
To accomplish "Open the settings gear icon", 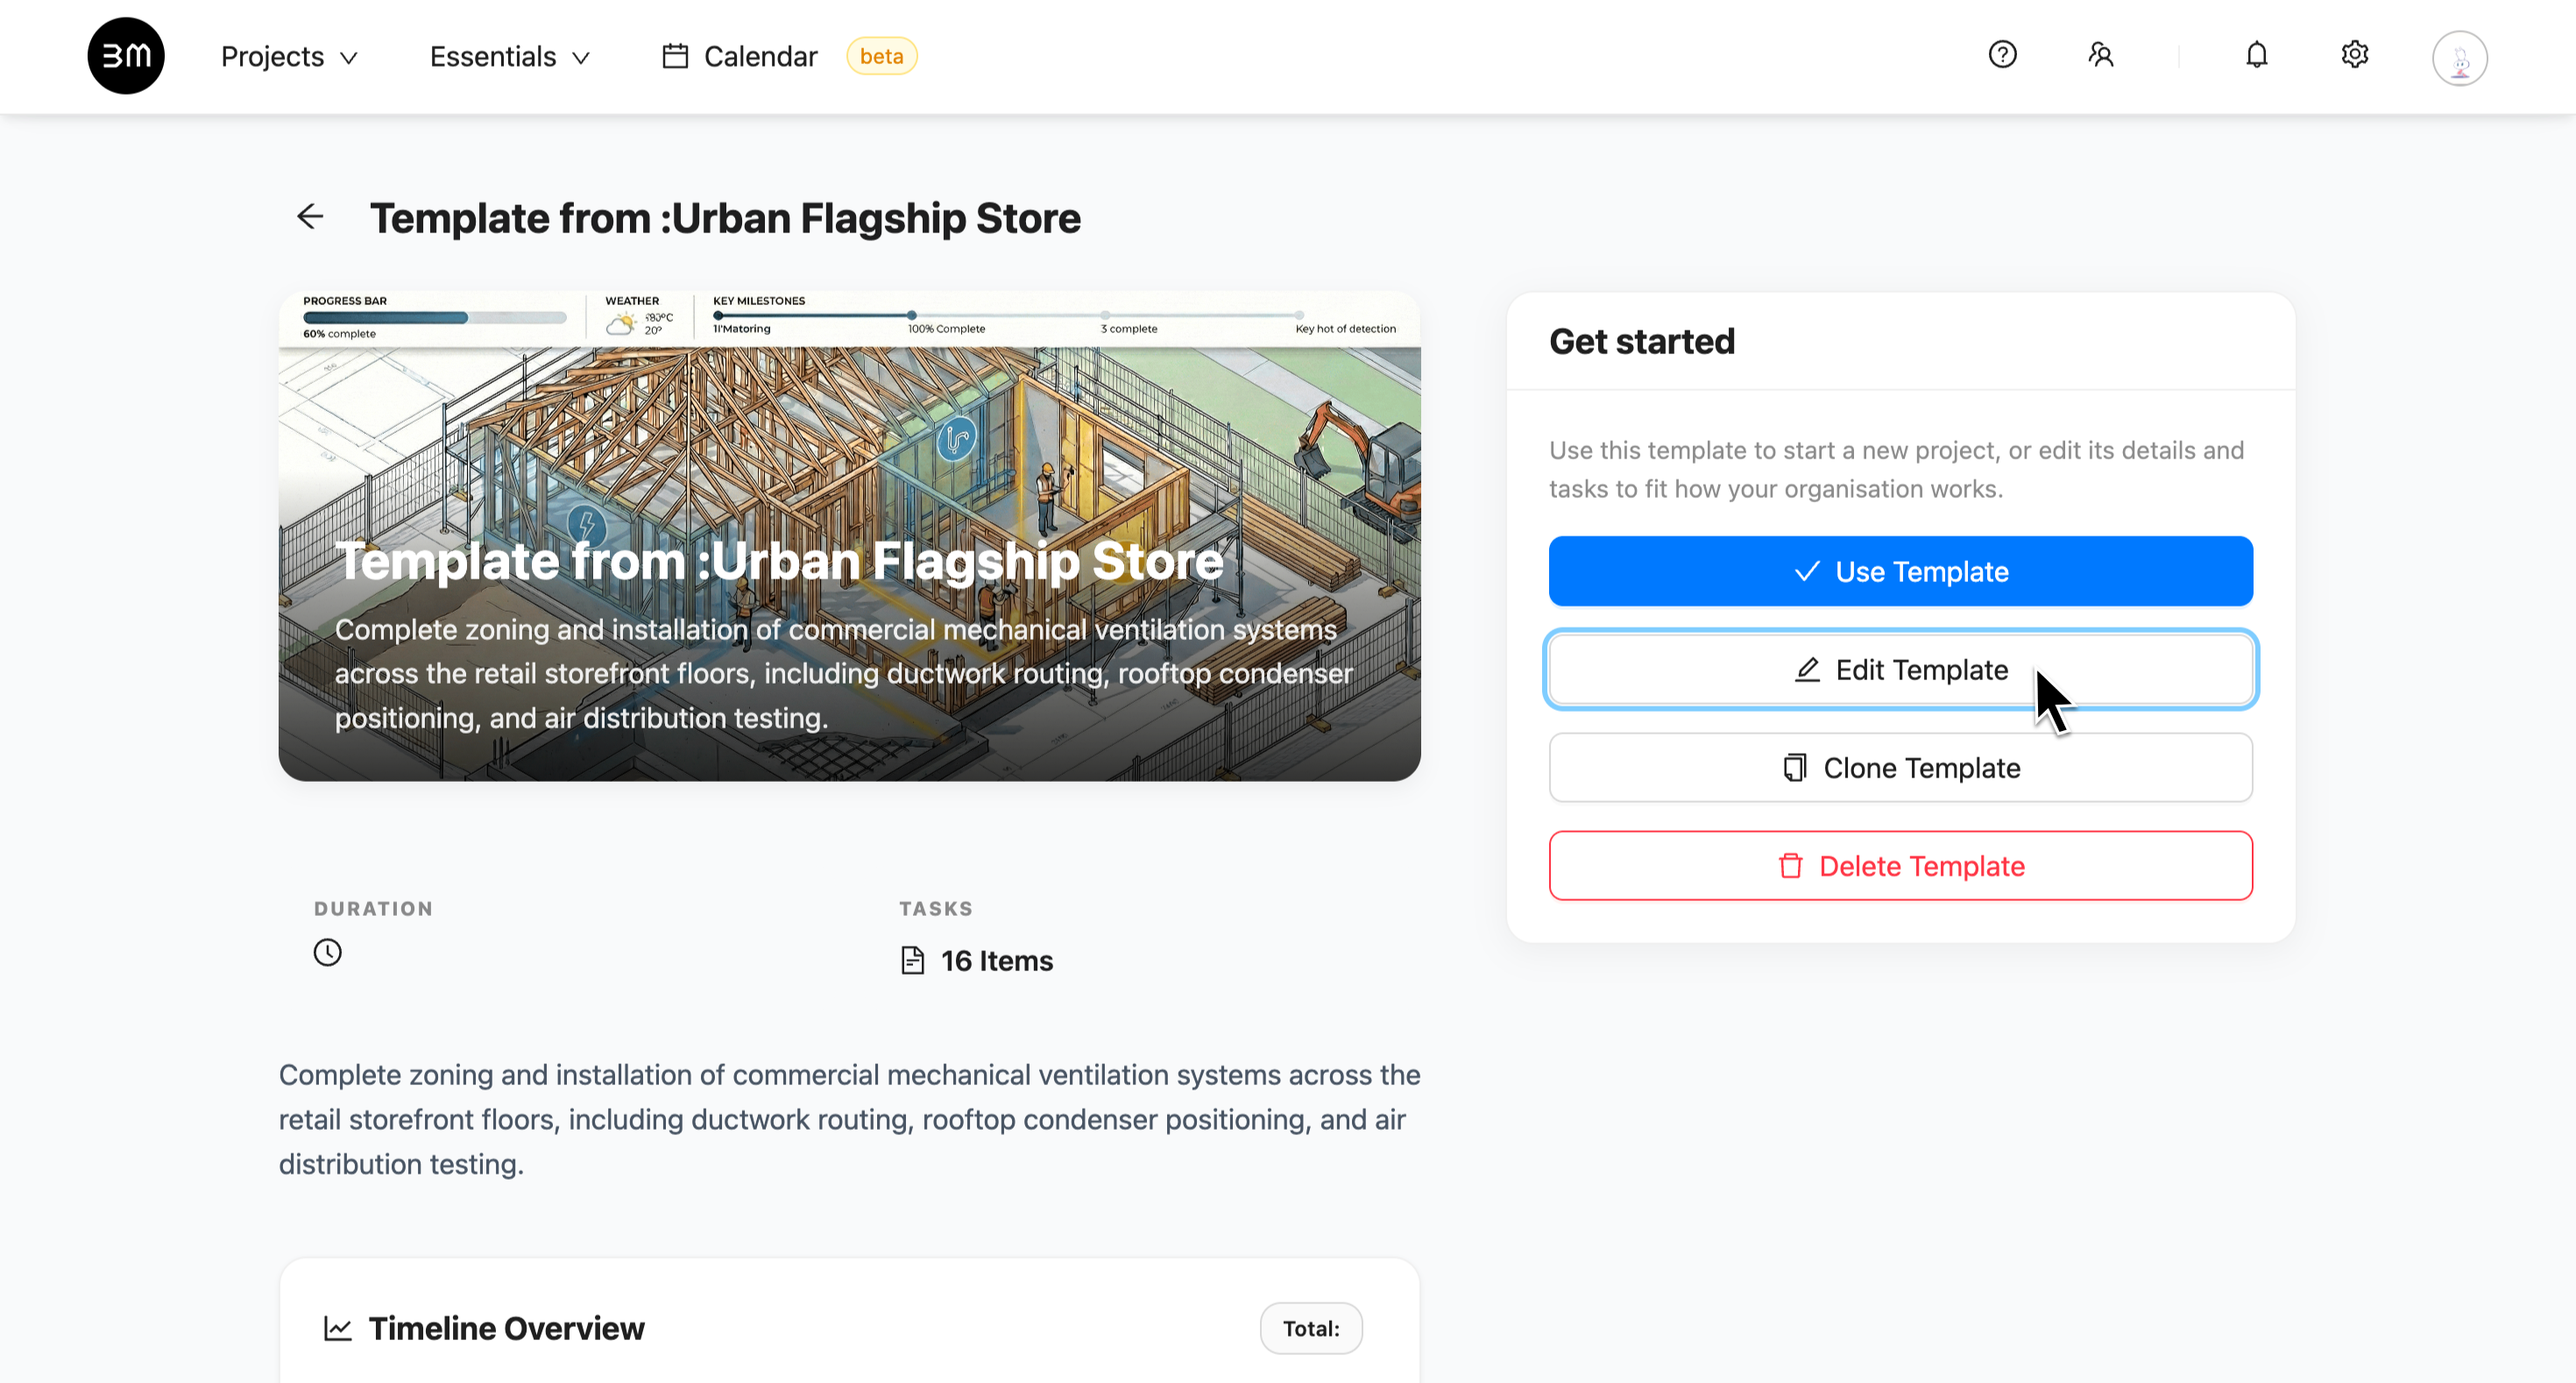I will 2355,55.
